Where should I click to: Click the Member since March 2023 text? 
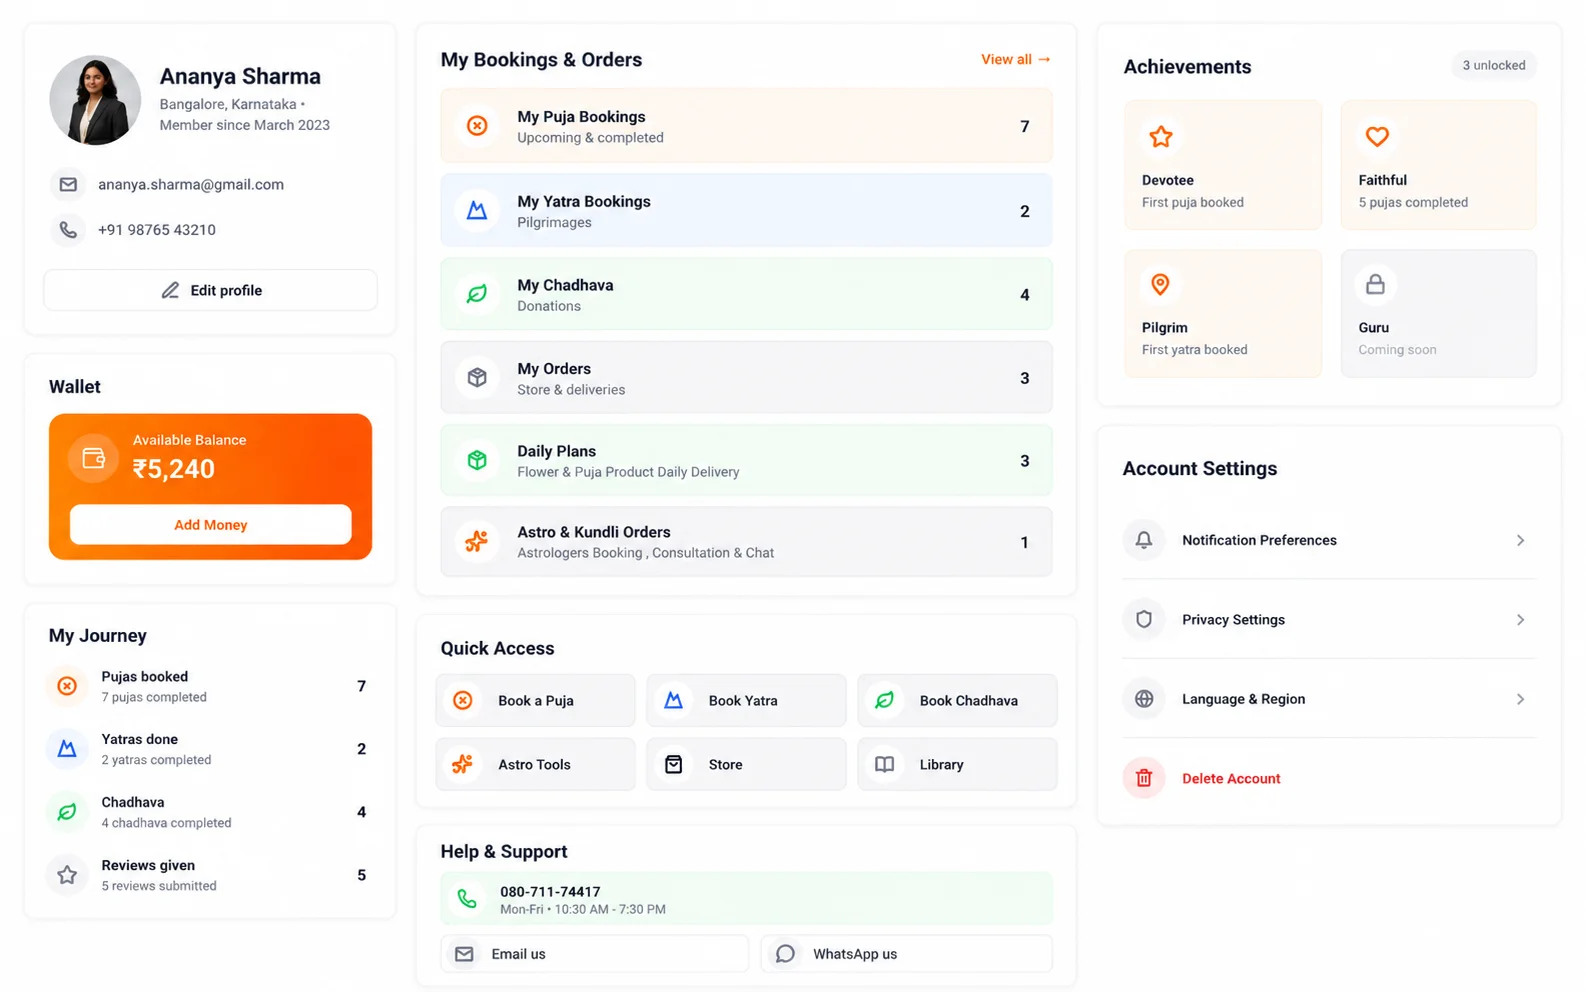(245, 125)
